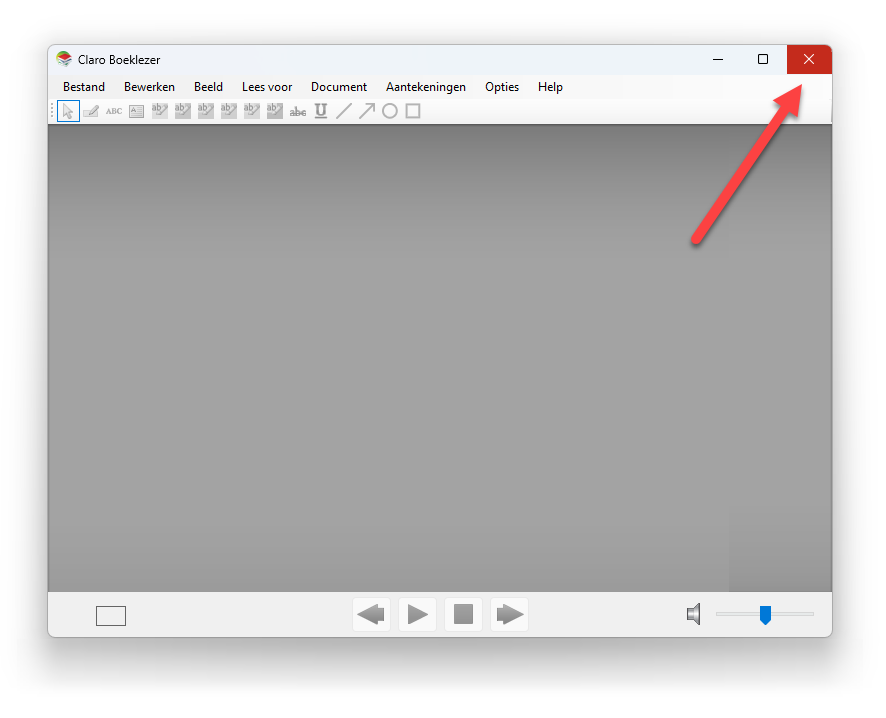Open the Bewerken menu
The height and width of the screenshot is (718, 886).
coord(149,87)
